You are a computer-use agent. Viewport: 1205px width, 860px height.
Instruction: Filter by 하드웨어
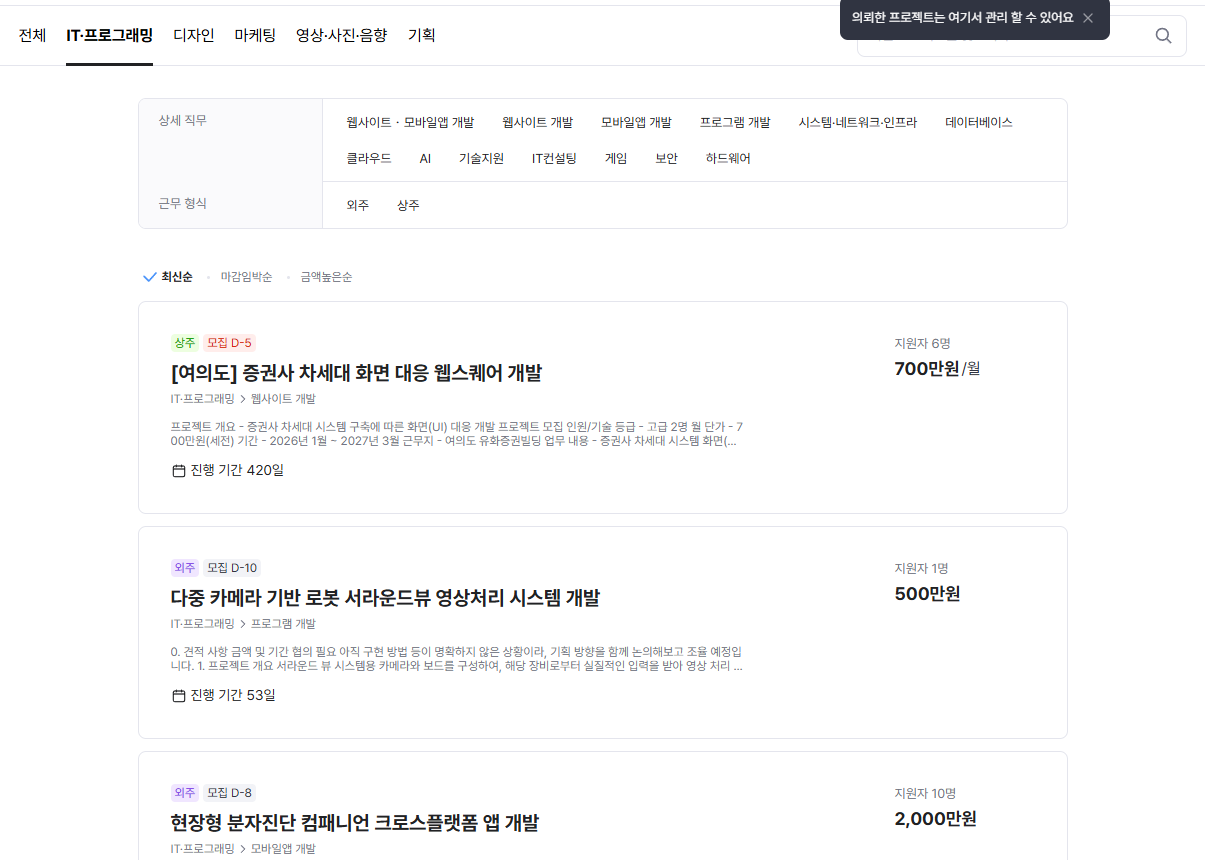pos(728,158)
